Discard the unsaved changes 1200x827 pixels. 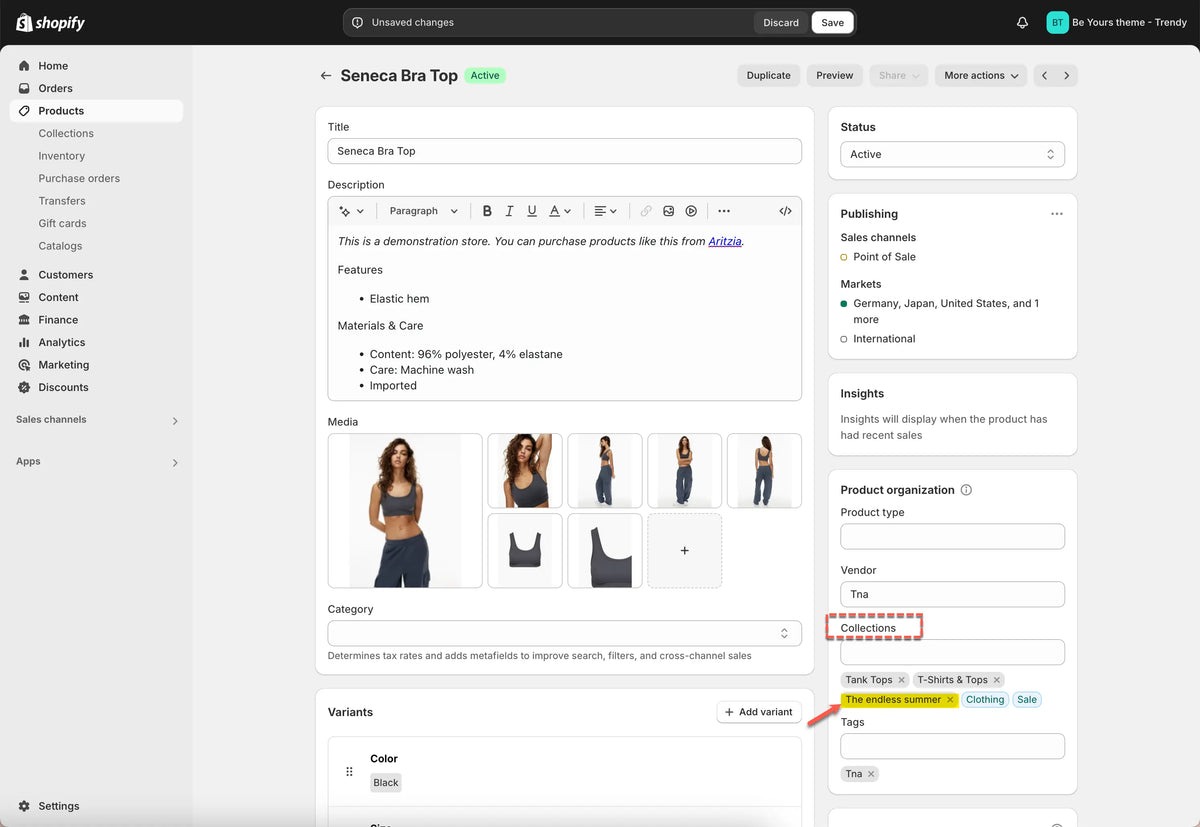coord(781,22)
